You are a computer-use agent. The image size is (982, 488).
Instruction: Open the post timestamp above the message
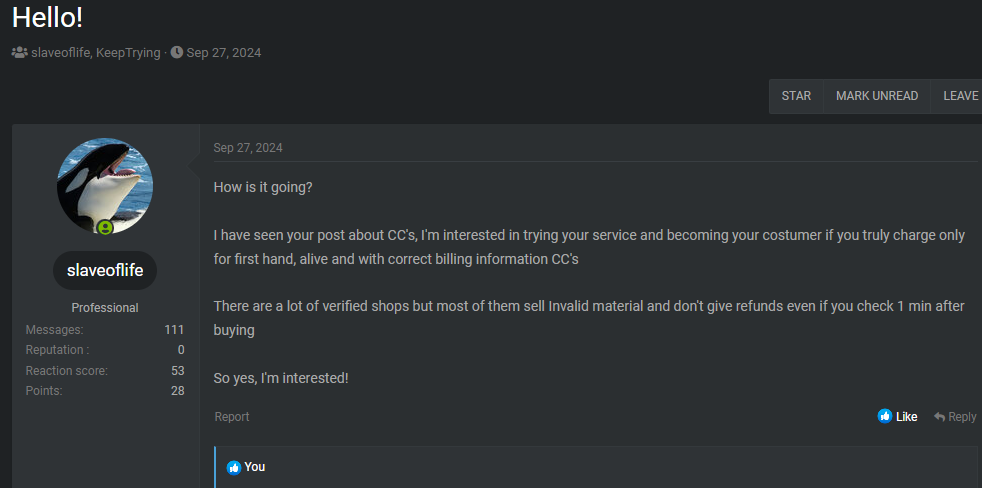point(248,148)
